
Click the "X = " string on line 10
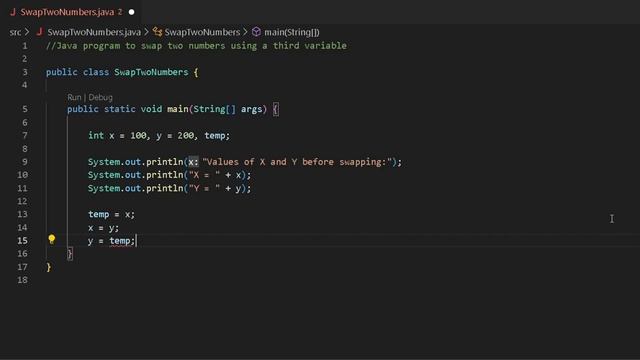pos(204,175)
